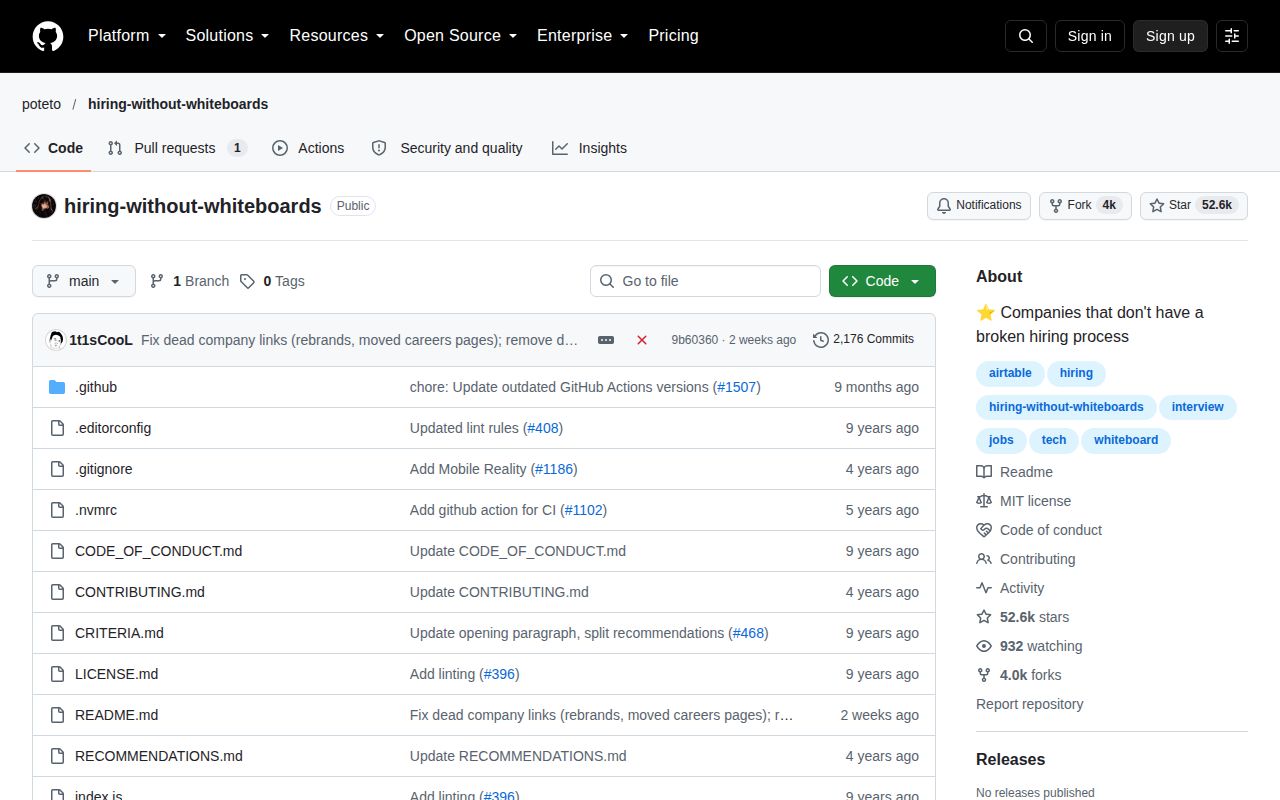
Task: Star the repository
Action: pyautogui.click(x=1194, y=205)
